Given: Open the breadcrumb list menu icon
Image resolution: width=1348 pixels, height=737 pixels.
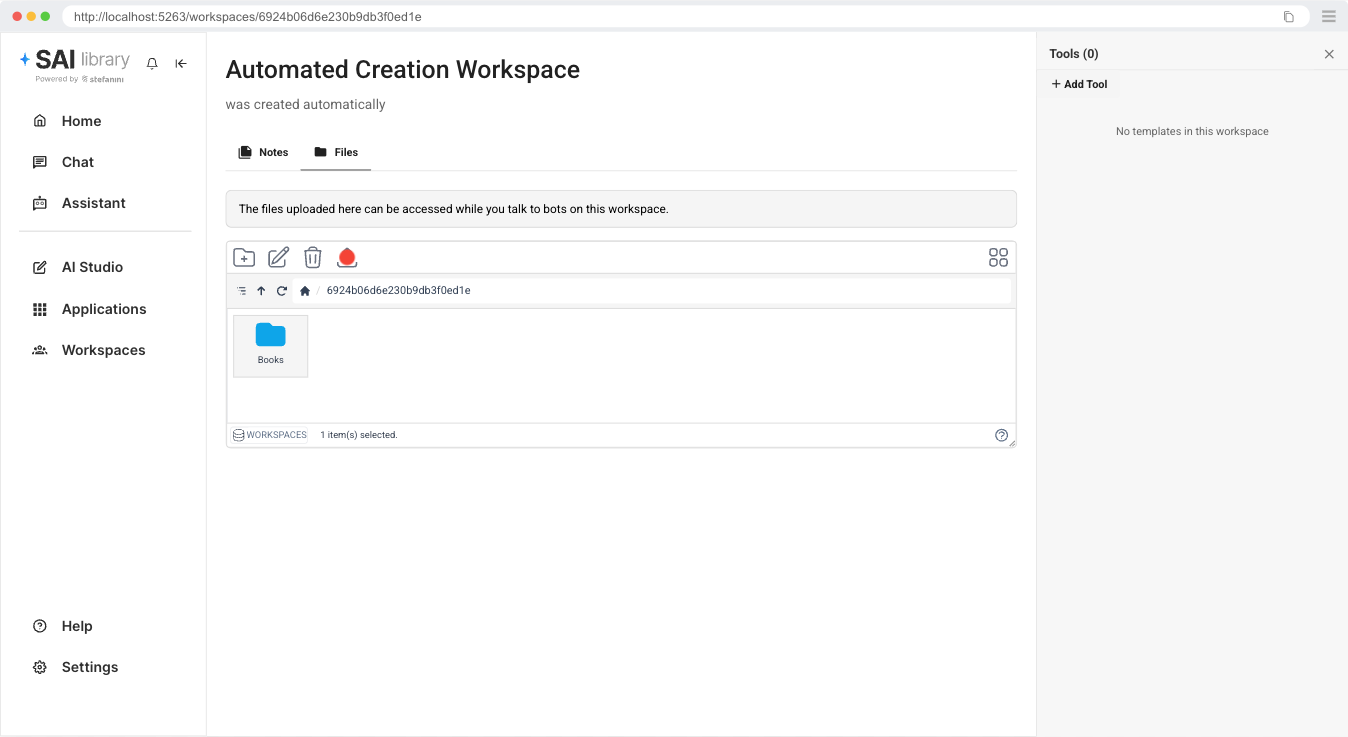Looking at the screenshot, I should [241, 290].
